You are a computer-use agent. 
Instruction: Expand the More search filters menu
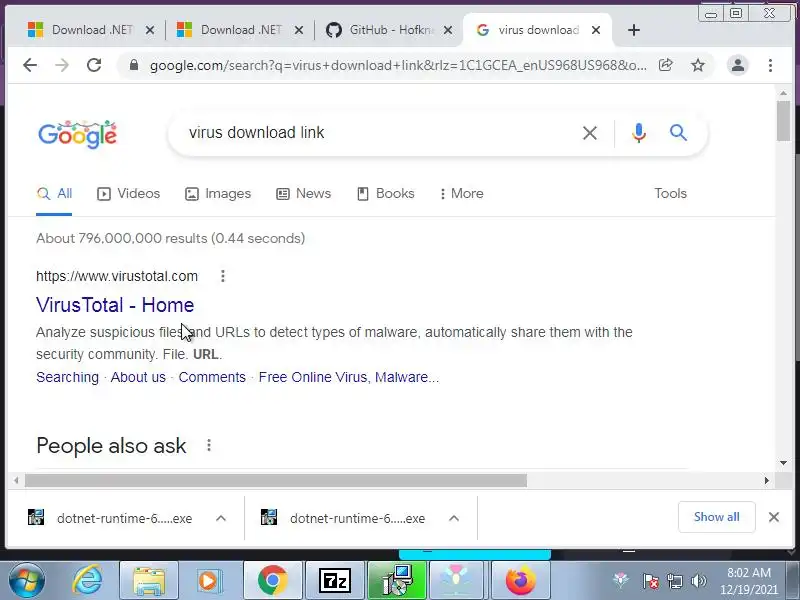[461, 193]
